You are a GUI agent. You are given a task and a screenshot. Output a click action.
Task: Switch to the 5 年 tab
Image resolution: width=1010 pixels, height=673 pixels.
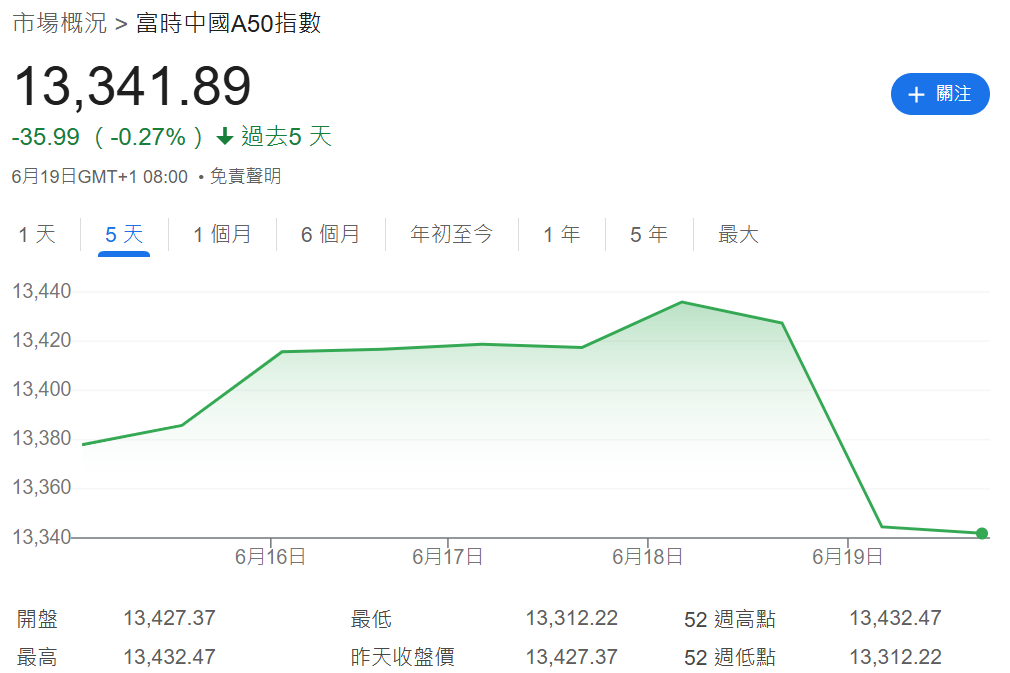(x=649, y=234)
